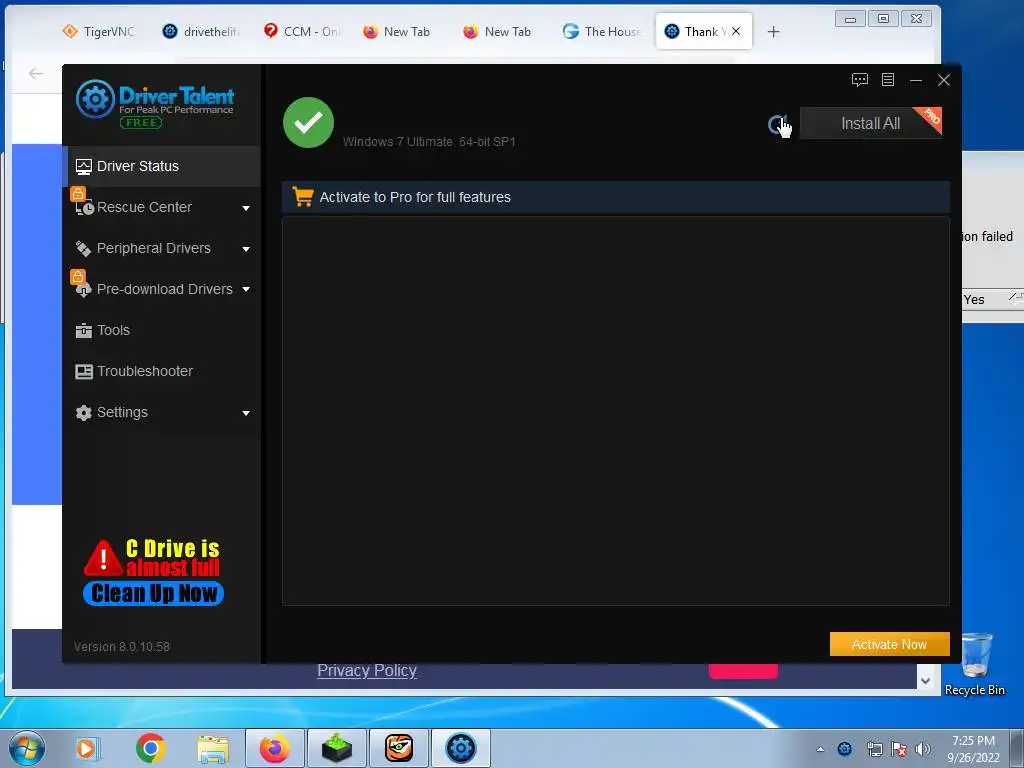The width and height of the screenshot is (1024, 768).
Task: Click the Tools toolbox icon
Action: point(84,330)
